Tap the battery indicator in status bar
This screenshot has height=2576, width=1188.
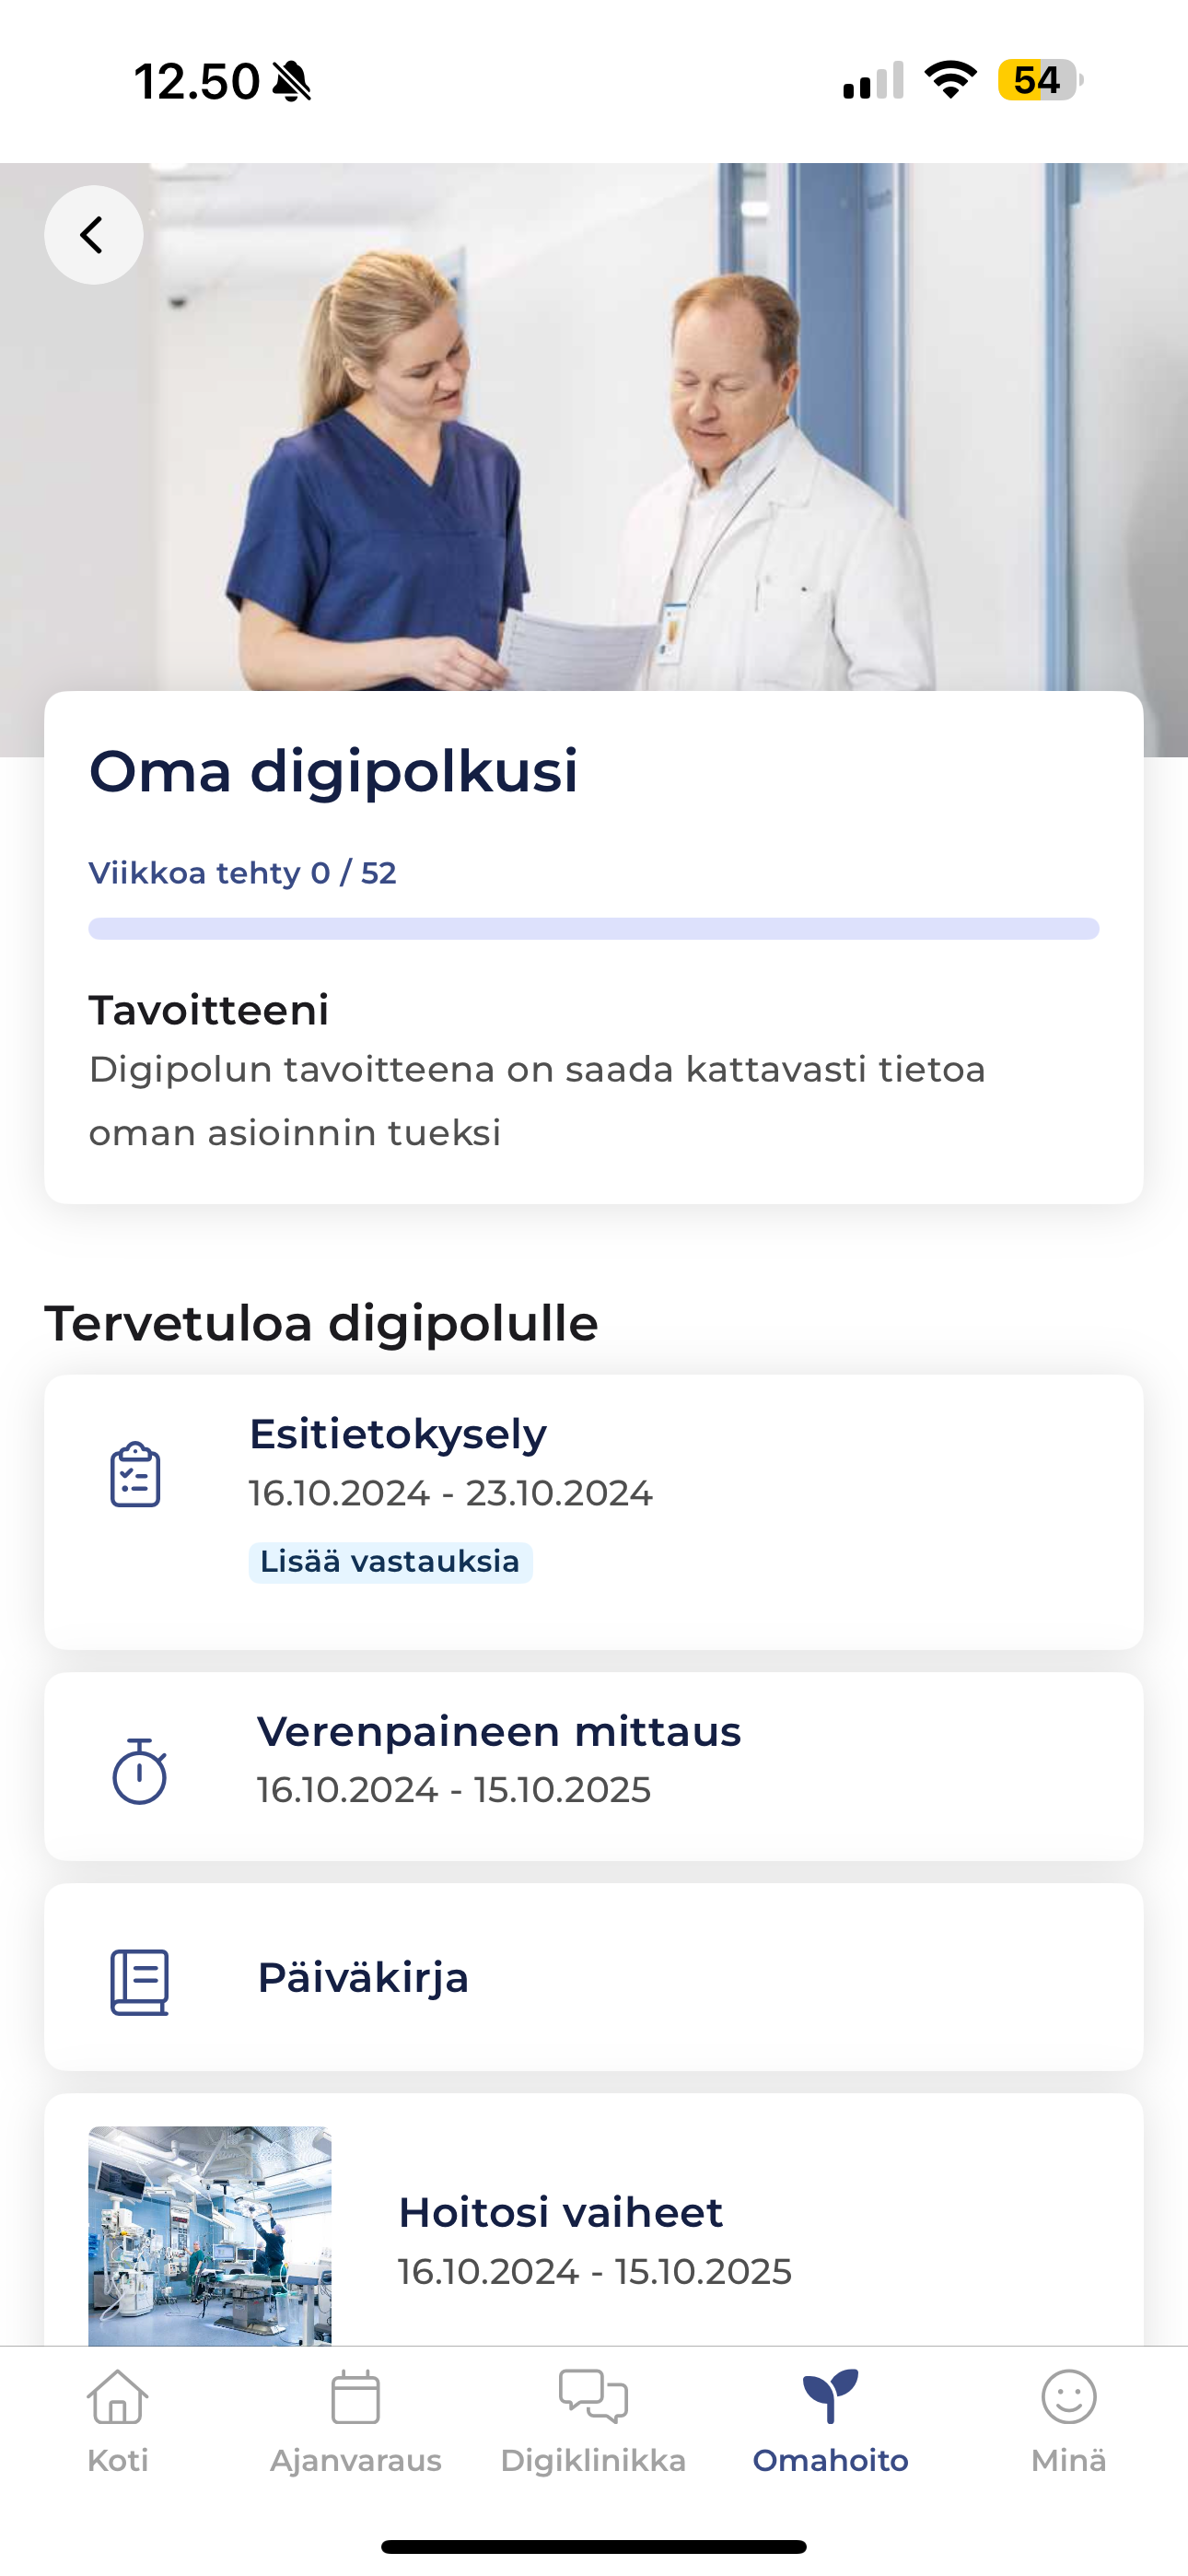[1039, 80]
